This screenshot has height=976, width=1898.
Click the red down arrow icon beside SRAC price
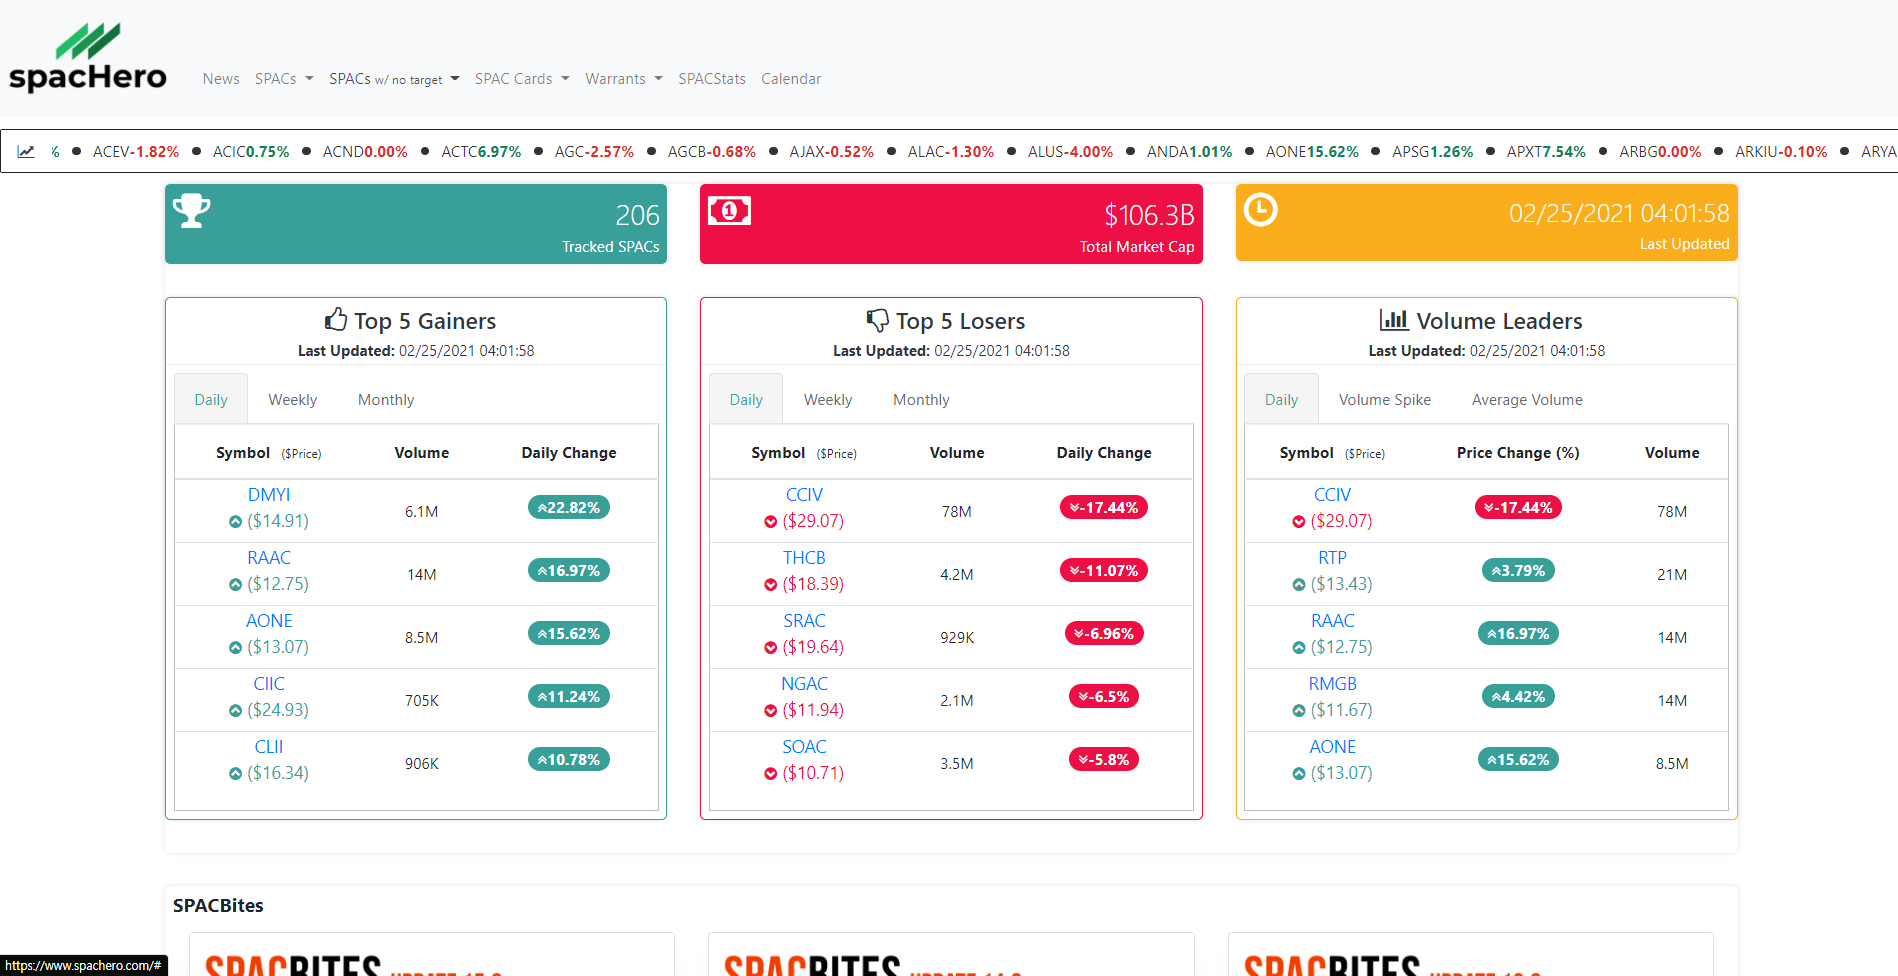tap(770, 648)
